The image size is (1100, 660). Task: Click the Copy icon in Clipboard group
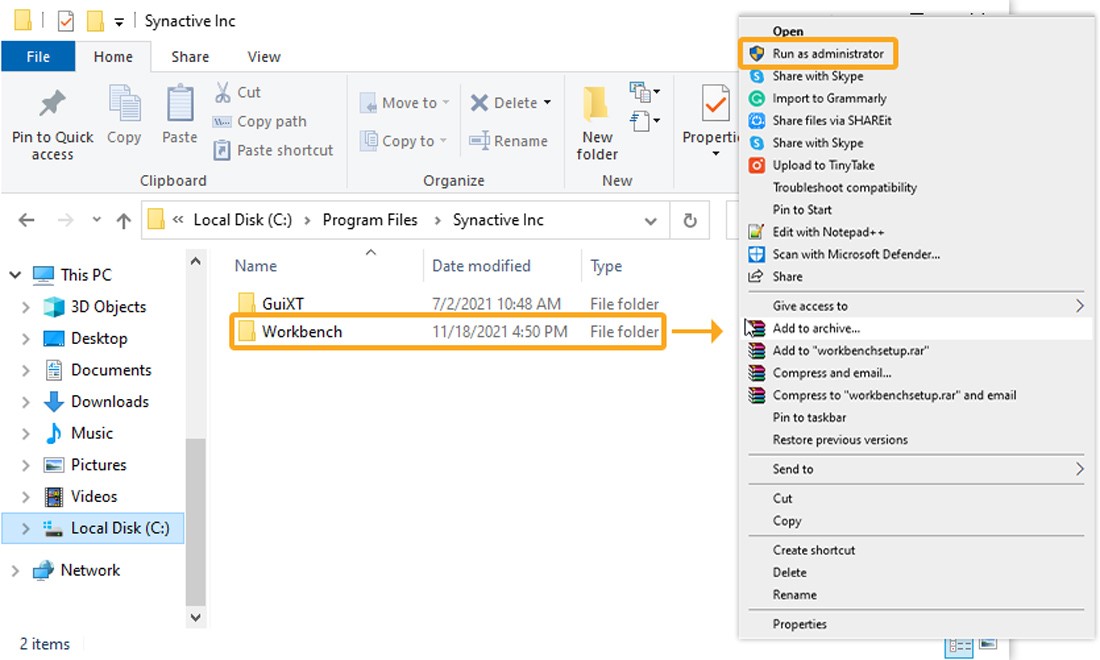pos(124,105)
